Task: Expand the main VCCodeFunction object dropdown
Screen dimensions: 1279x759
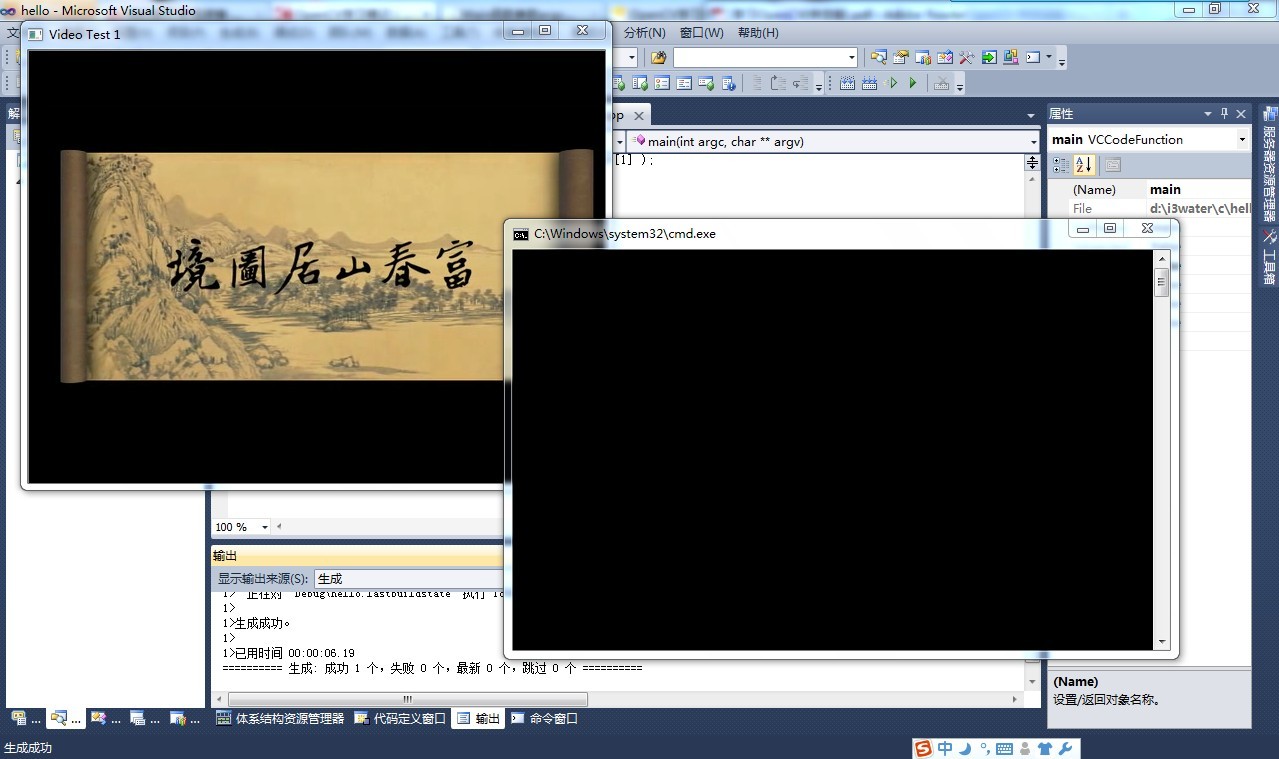Action: (x=1243, y=140)
